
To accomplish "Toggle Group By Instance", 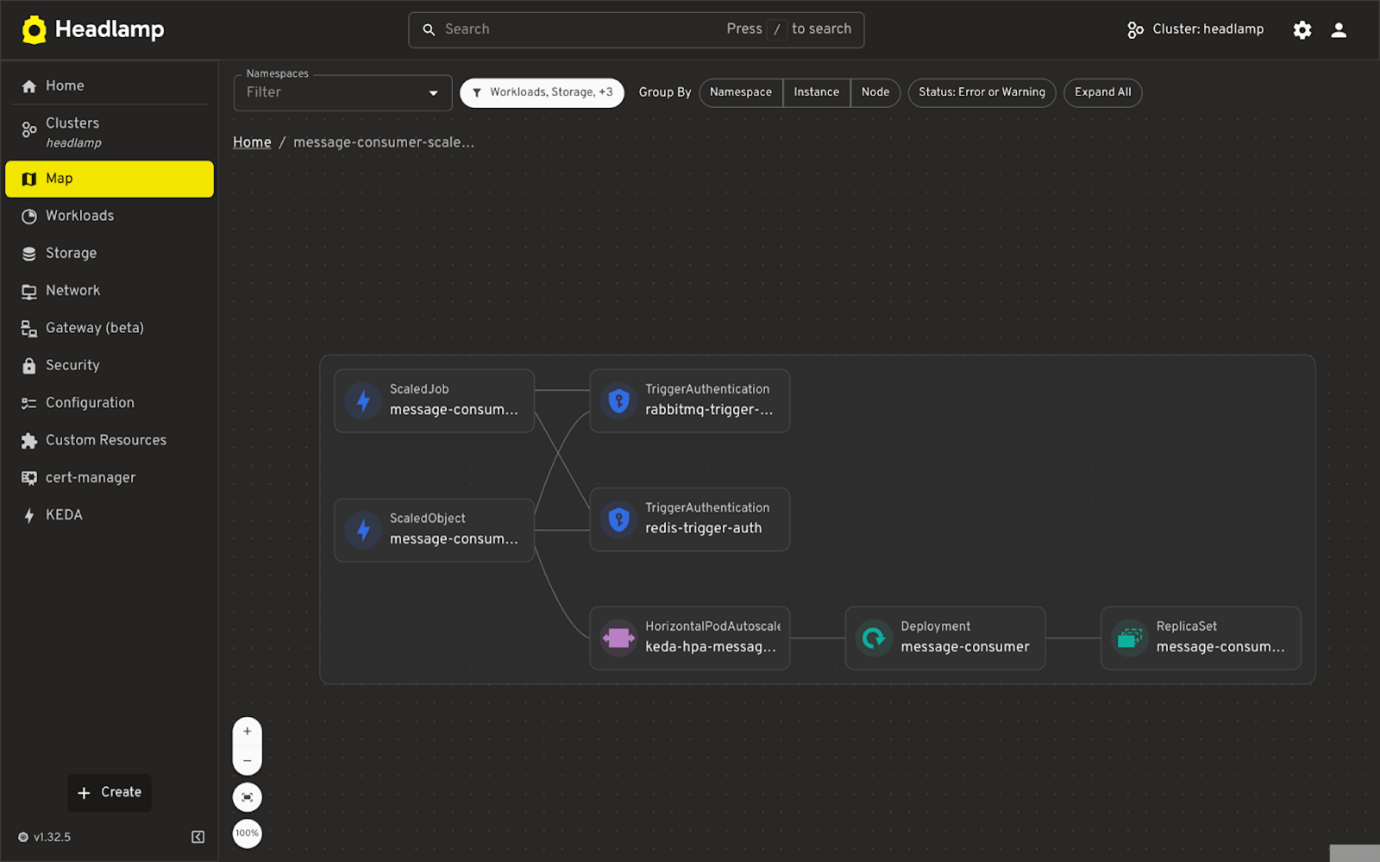I will [x=816, y=92].
